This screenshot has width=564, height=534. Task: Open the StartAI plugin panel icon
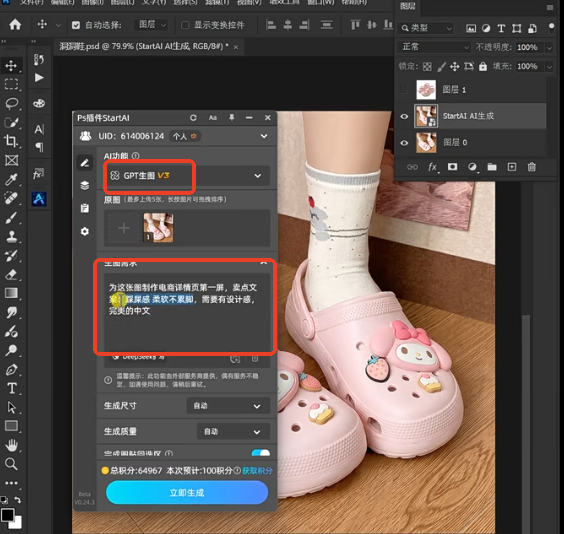[39, 198]
